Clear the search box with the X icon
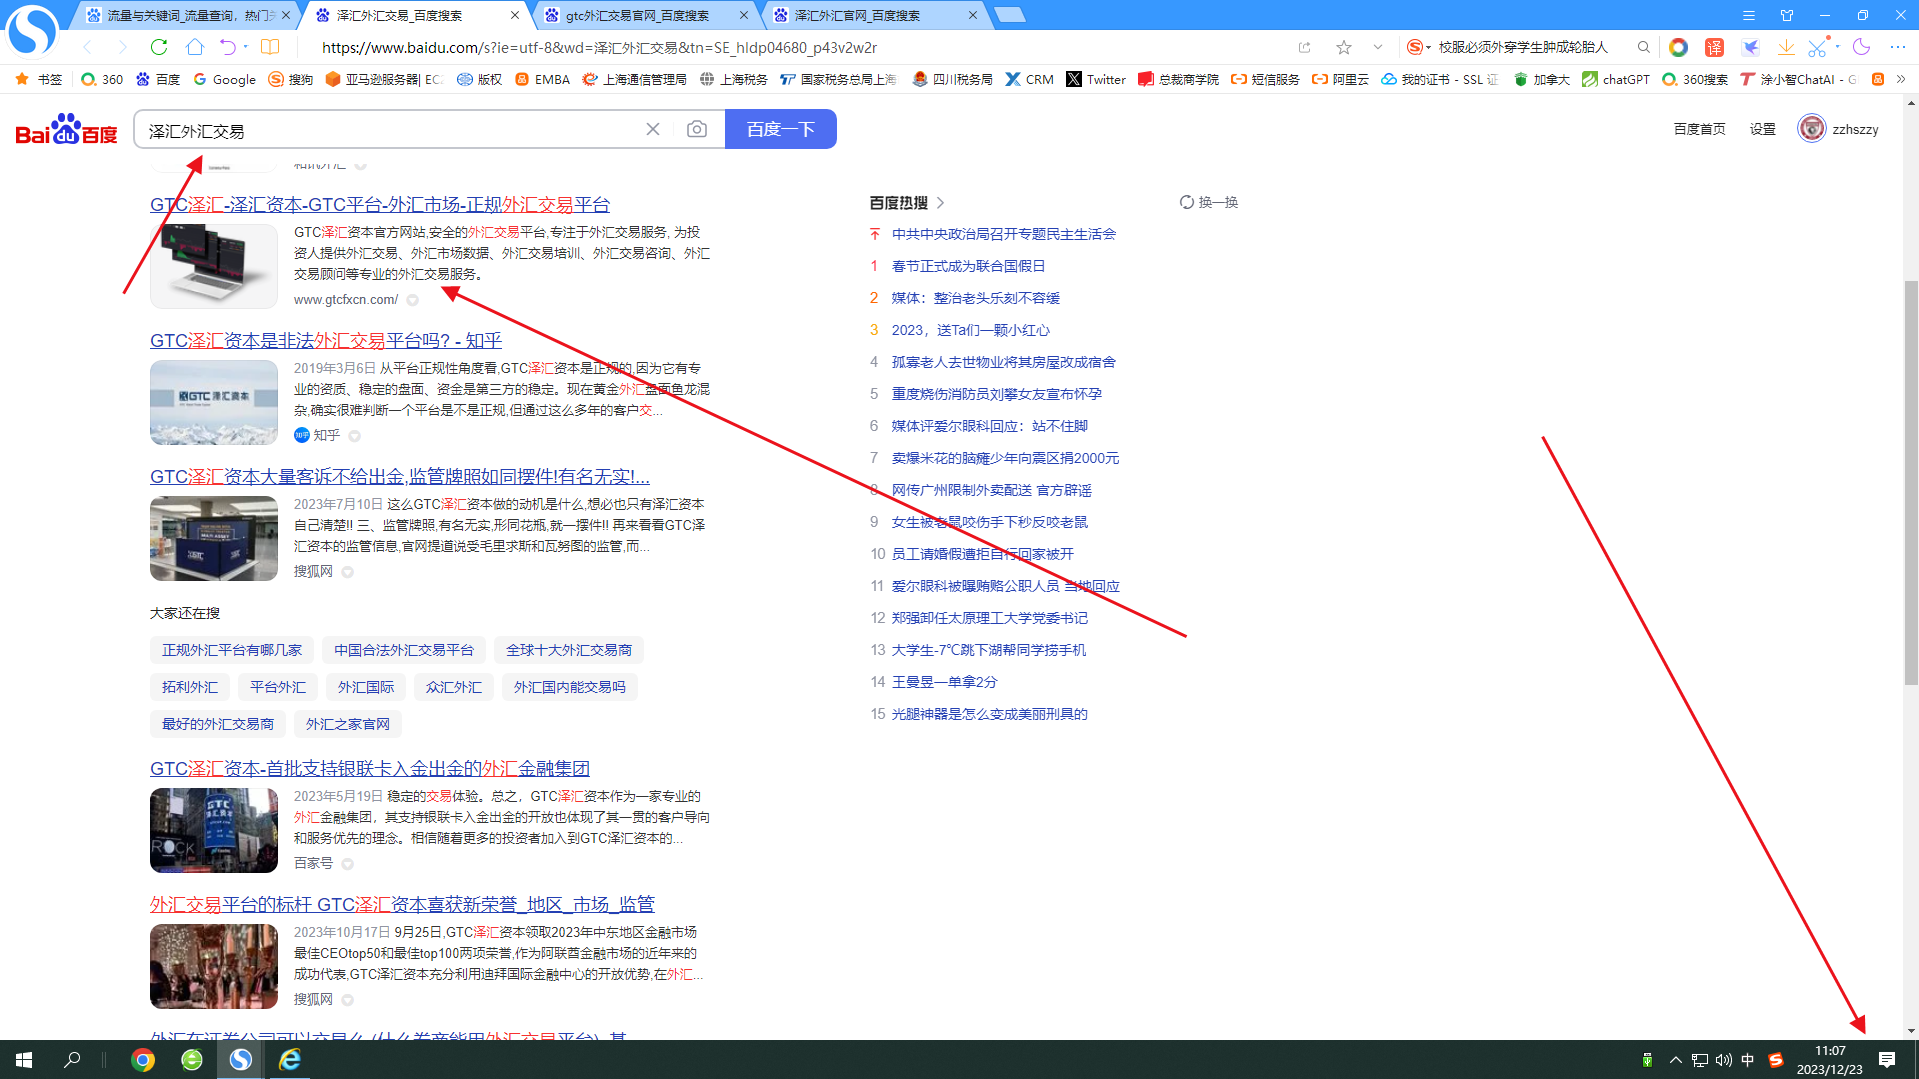1919x1079 pixels. (653, 128)
